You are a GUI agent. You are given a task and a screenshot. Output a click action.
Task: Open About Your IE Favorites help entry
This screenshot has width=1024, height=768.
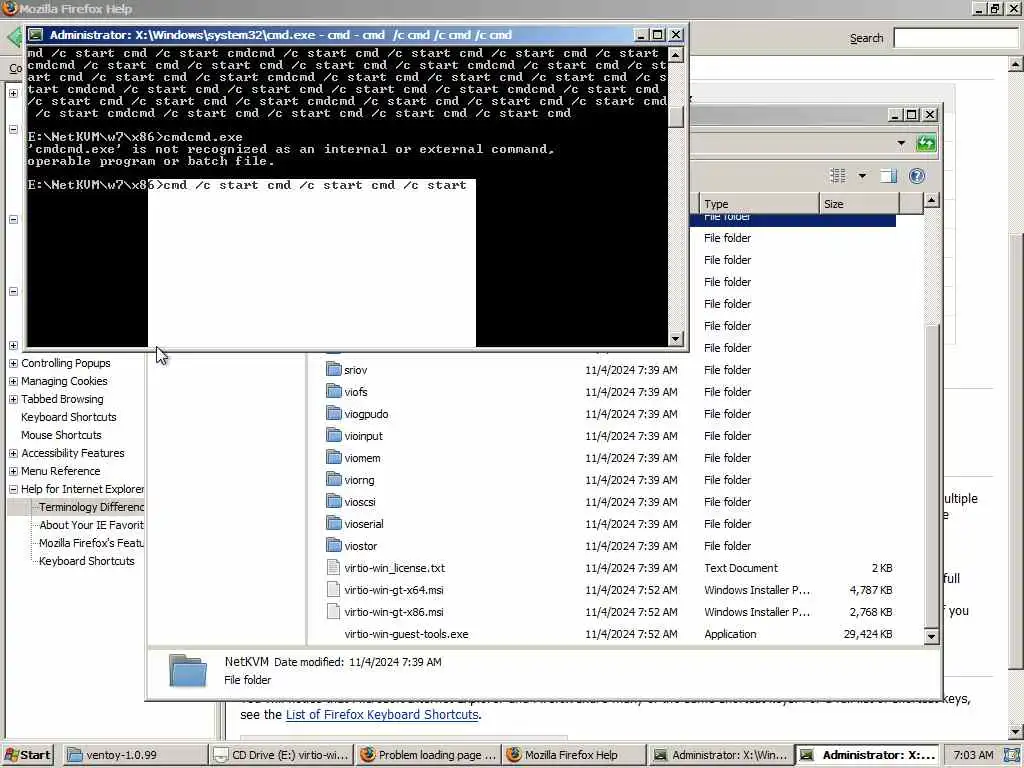[91, 525]
